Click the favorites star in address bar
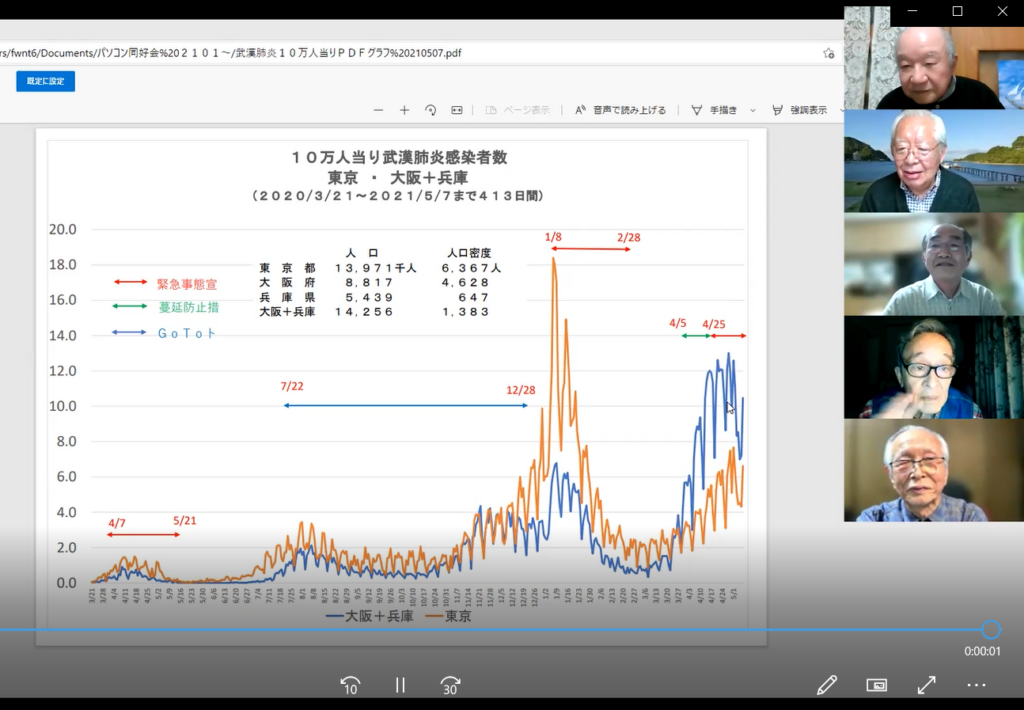1024x710 pixels. (828, 53)
